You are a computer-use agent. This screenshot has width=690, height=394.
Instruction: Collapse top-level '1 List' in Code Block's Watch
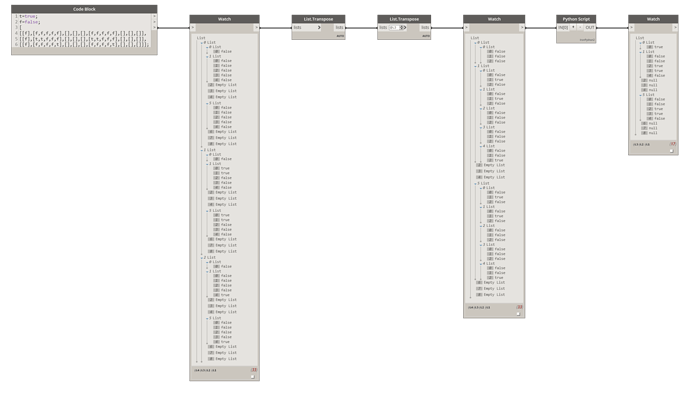pos(202,150)
